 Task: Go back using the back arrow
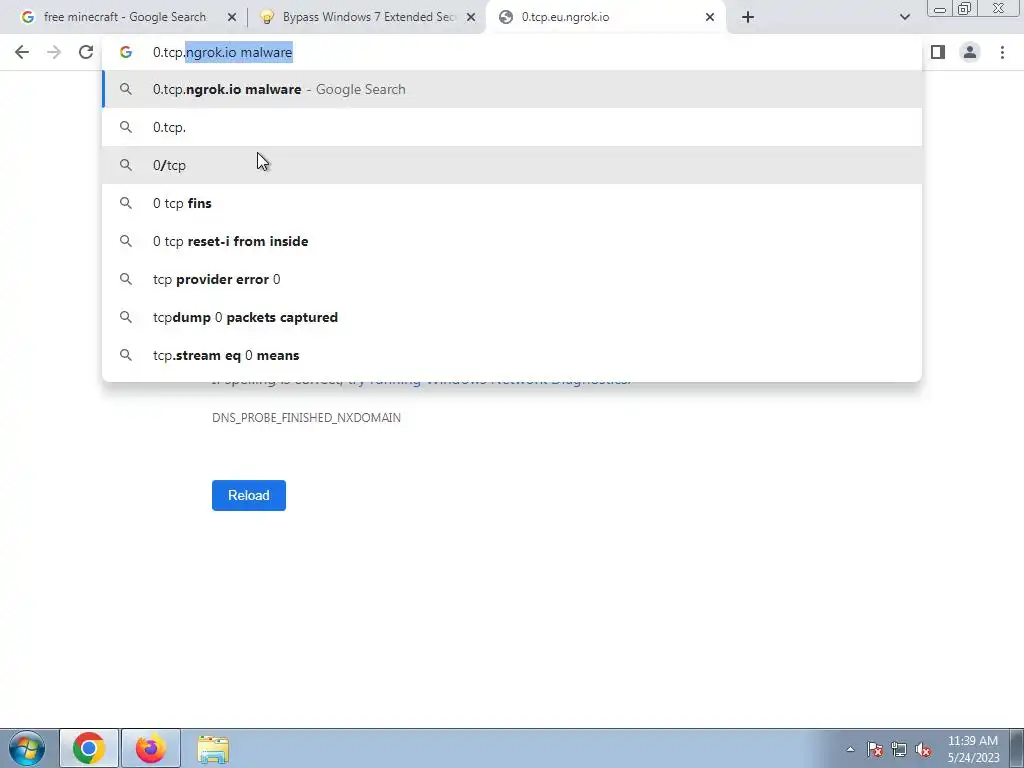click(22, 52)
